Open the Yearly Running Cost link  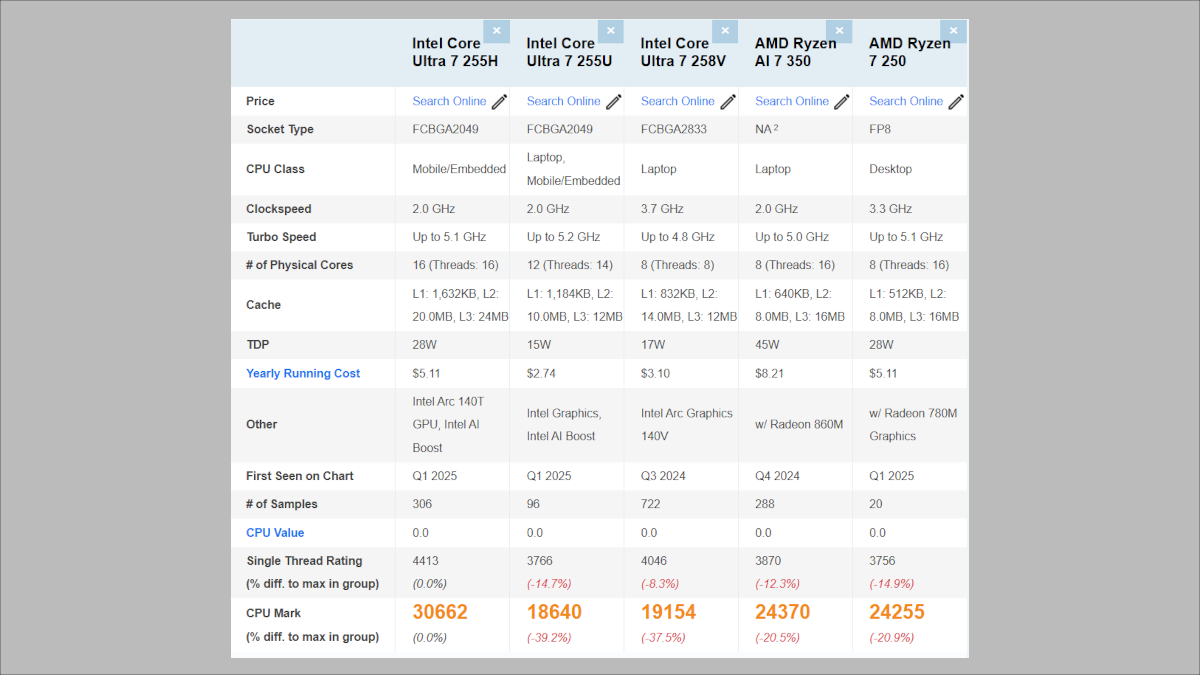[303, 373]
